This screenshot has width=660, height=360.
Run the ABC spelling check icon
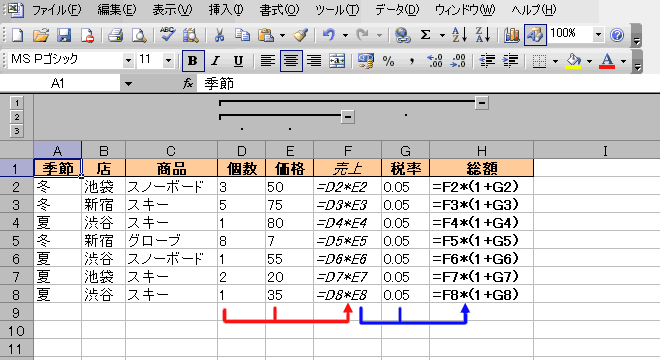click(x=168, y=35)
